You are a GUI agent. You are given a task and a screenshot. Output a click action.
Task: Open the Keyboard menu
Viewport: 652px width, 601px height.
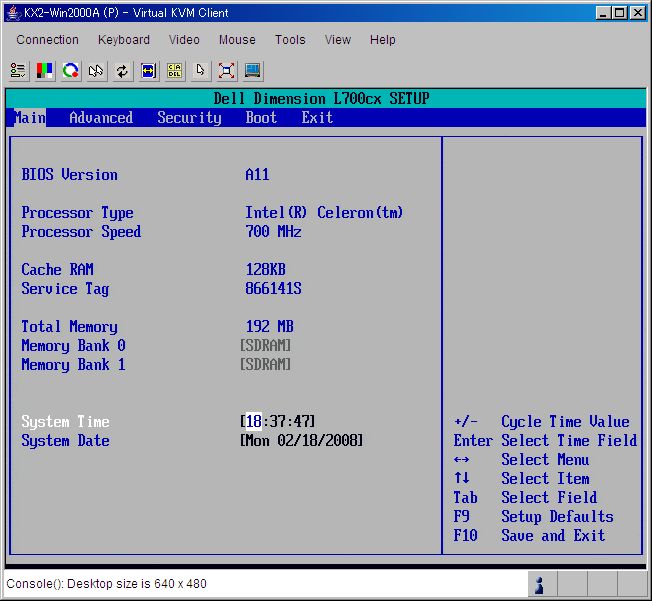(x=124, y=40)
